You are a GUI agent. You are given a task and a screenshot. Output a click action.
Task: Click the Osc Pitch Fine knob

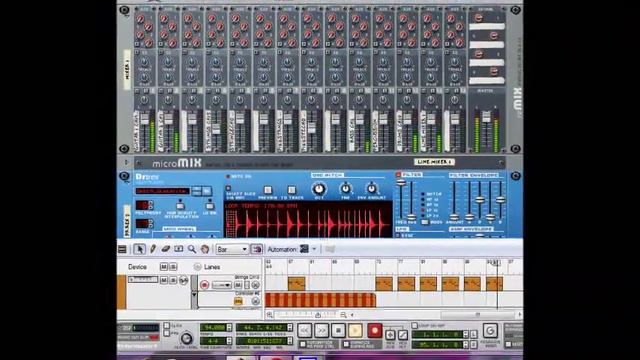click(345, 189)
